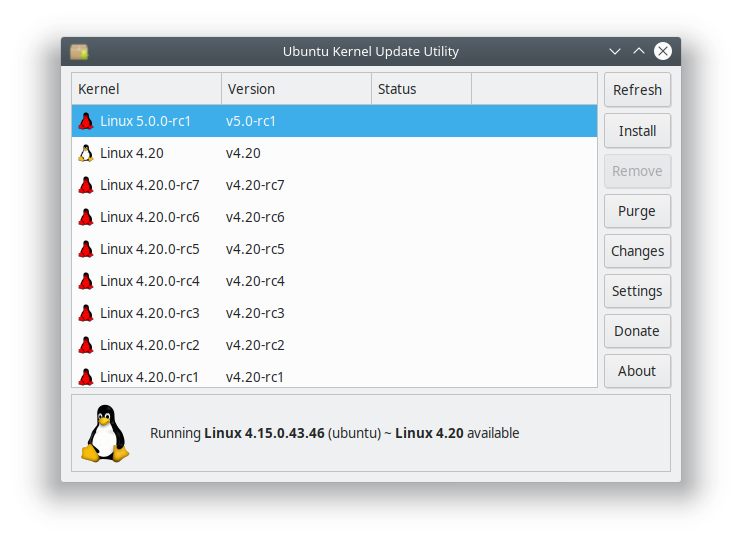This screenshot has width=742, height=543.
Task: Close the Ubuntu Kernel Update Utility window
Action: click(662, 51)
